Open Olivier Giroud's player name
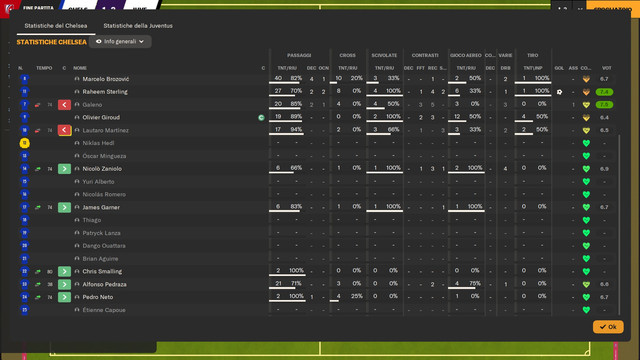This screenshot has width=640, height=360. tap(101, 118)
